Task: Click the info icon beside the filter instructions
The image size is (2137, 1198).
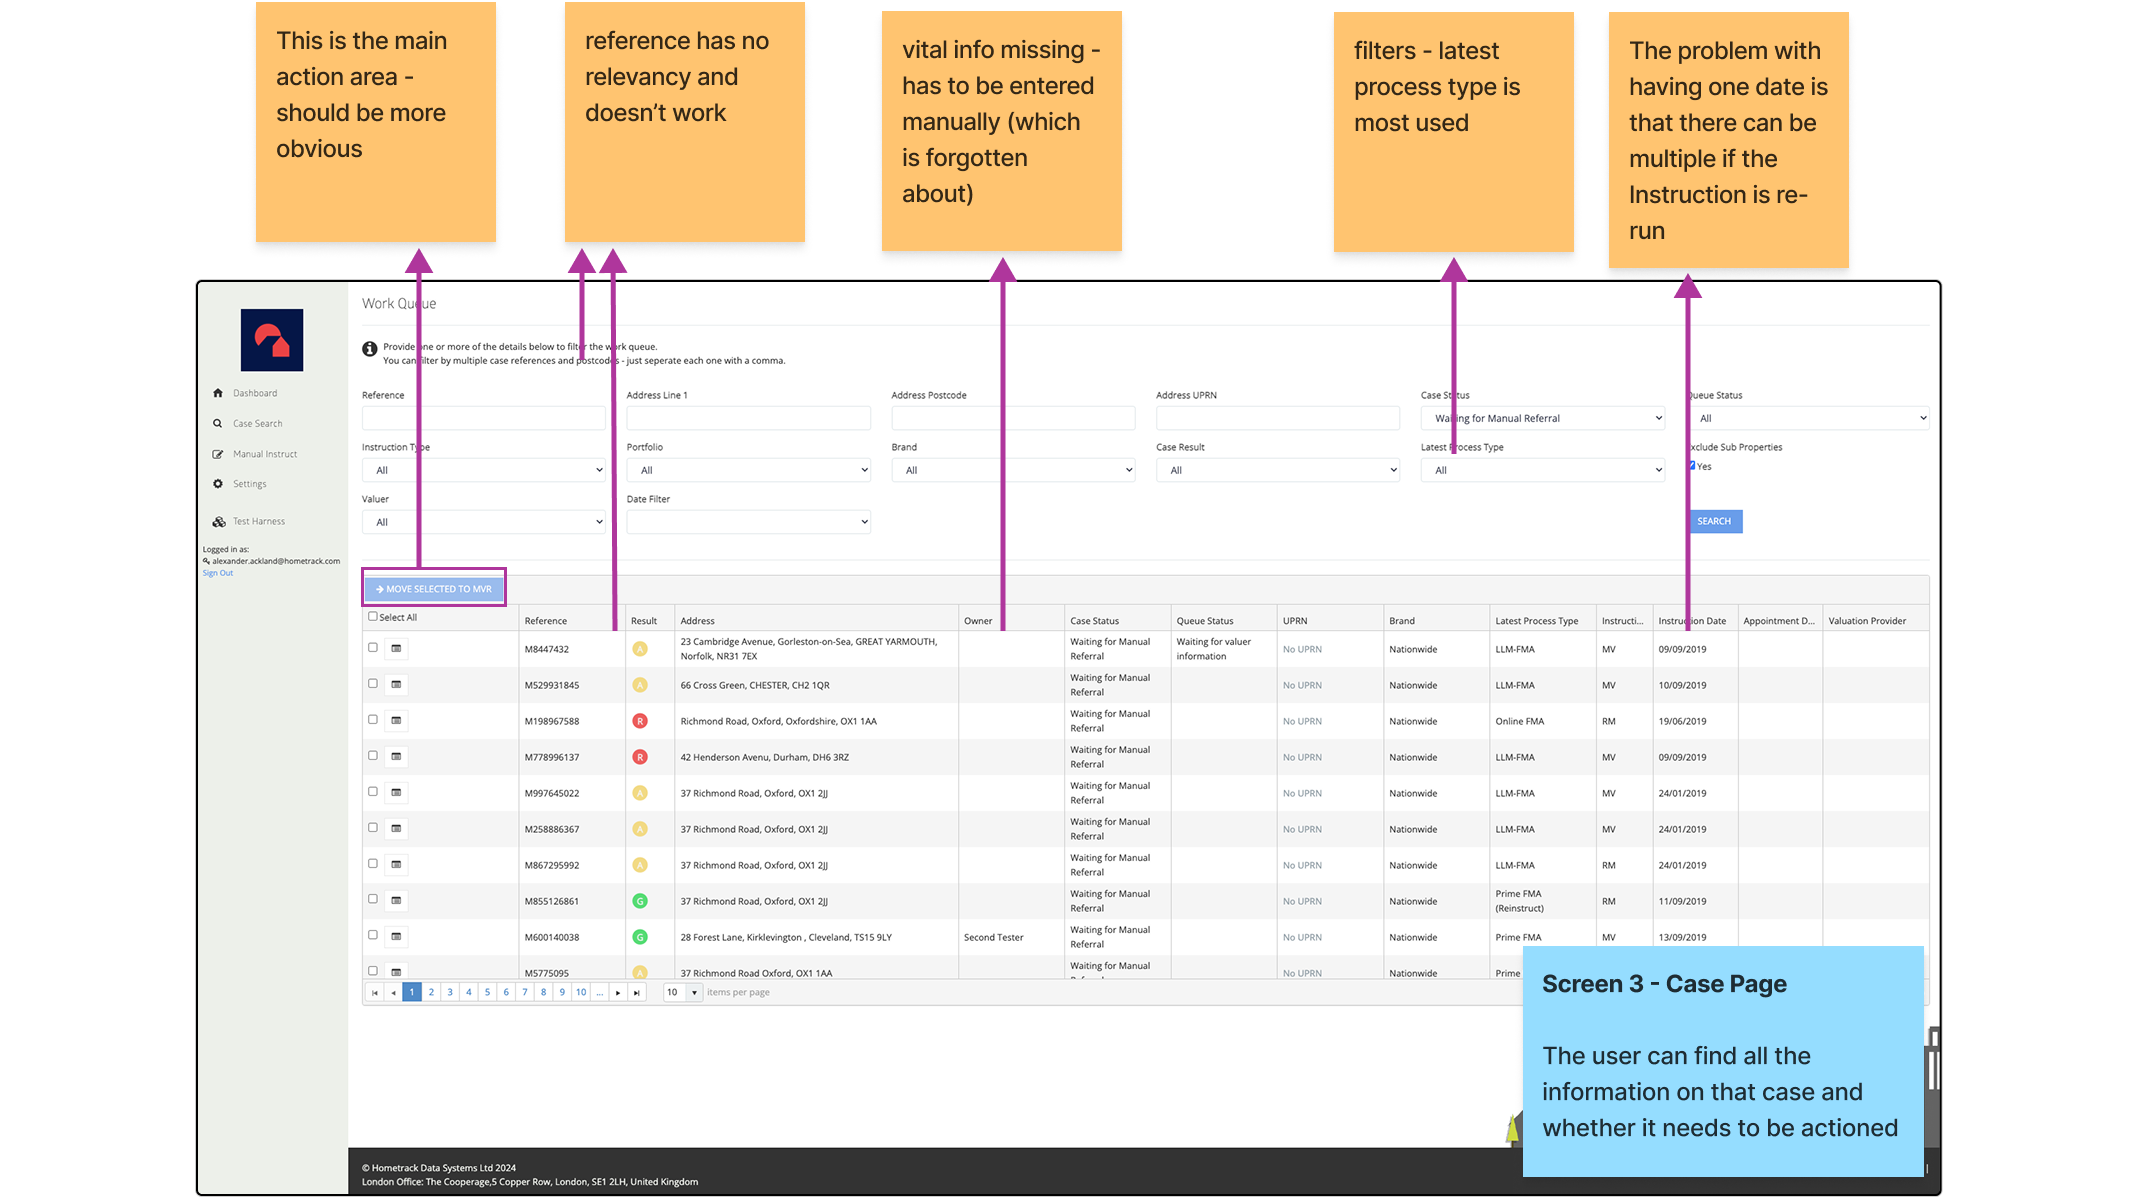Action: coord(370,349)
